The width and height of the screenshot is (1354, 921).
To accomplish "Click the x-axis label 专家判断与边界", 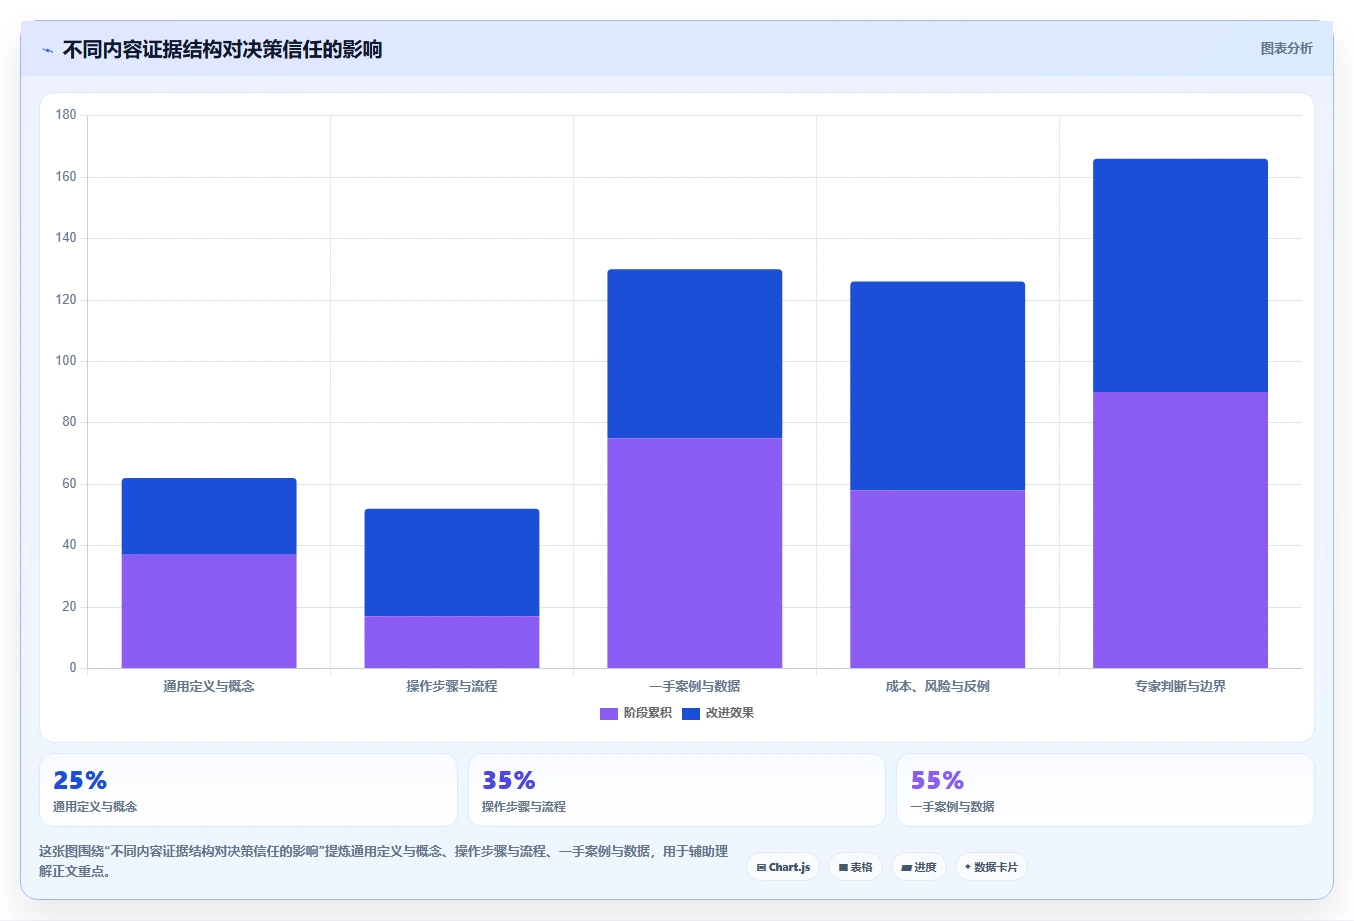I will pyautogui.click(x=1180, y=686).
